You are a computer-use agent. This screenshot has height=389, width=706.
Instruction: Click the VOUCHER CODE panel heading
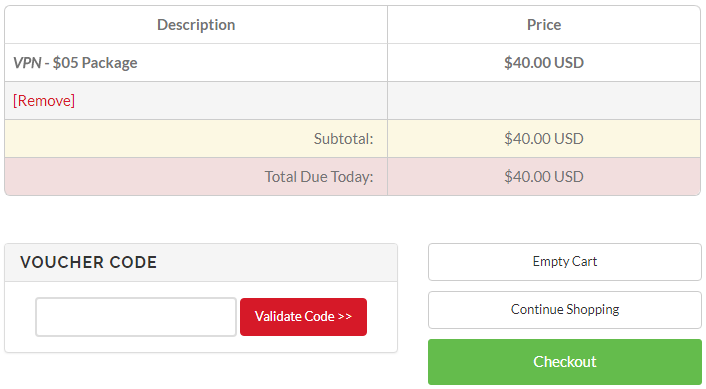(89, 262)
